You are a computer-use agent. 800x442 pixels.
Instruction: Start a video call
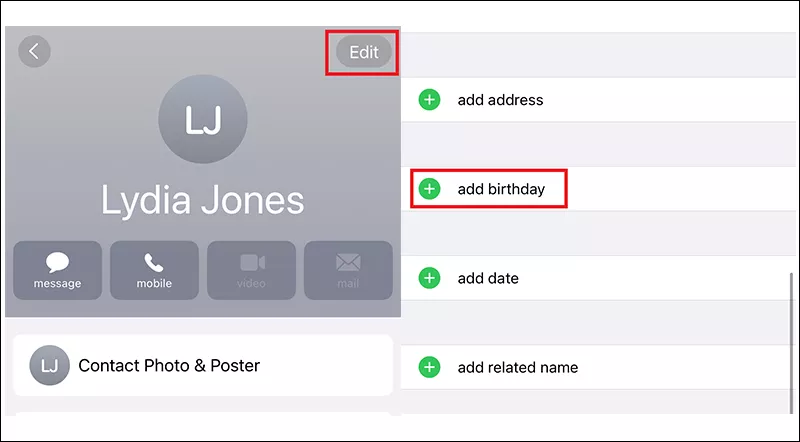click(251, 270)
